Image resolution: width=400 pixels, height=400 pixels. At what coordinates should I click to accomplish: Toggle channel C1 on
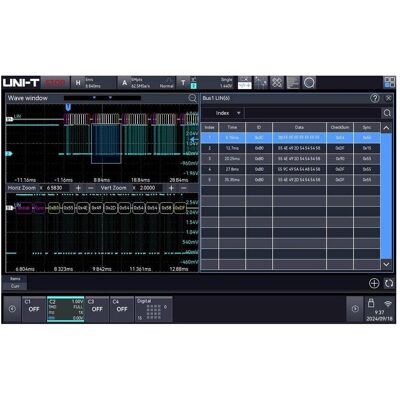pyautogui.click(x=34, y=309)
